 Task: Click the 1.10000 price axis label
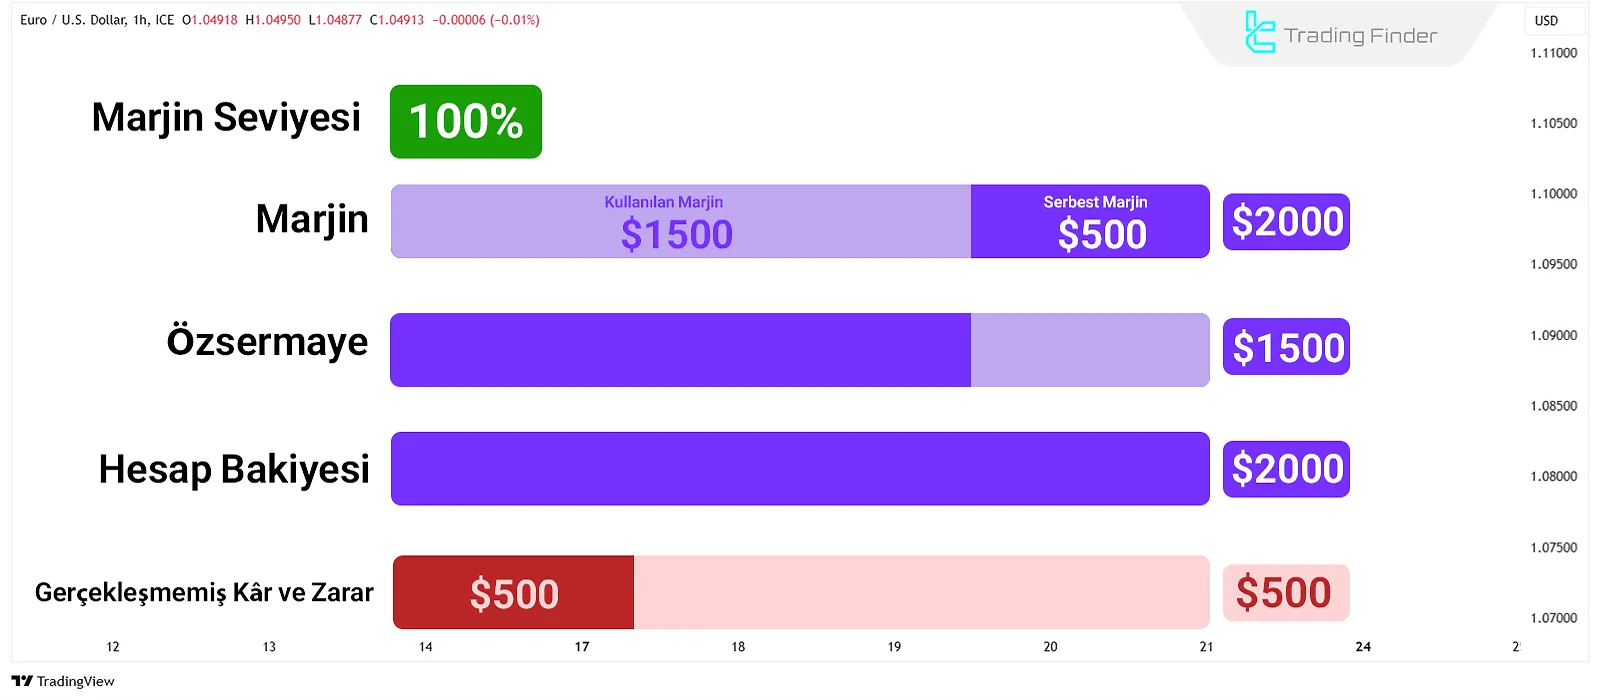[x=1553, y=194]
